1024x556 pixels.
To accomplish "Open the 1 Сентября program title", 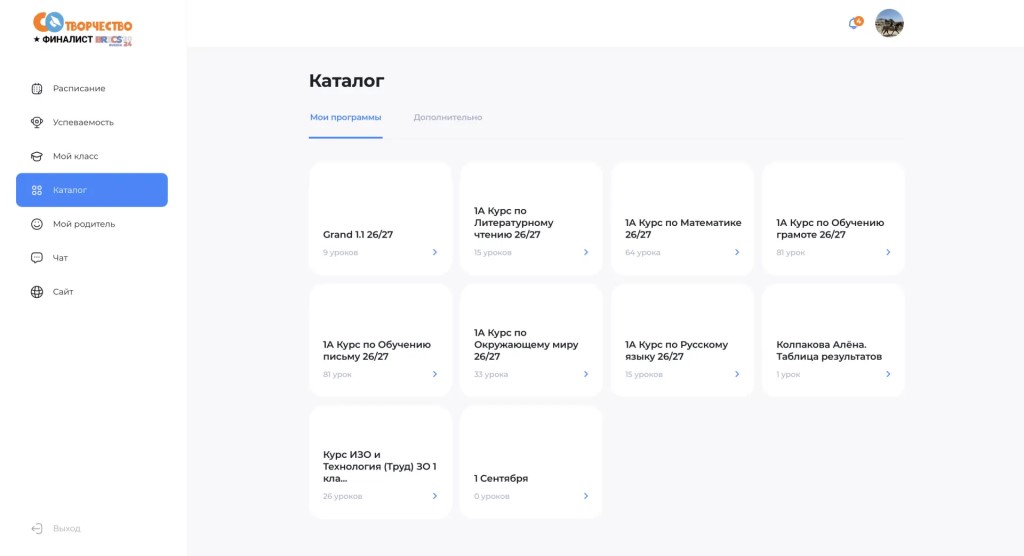I will tap(501, 478).
